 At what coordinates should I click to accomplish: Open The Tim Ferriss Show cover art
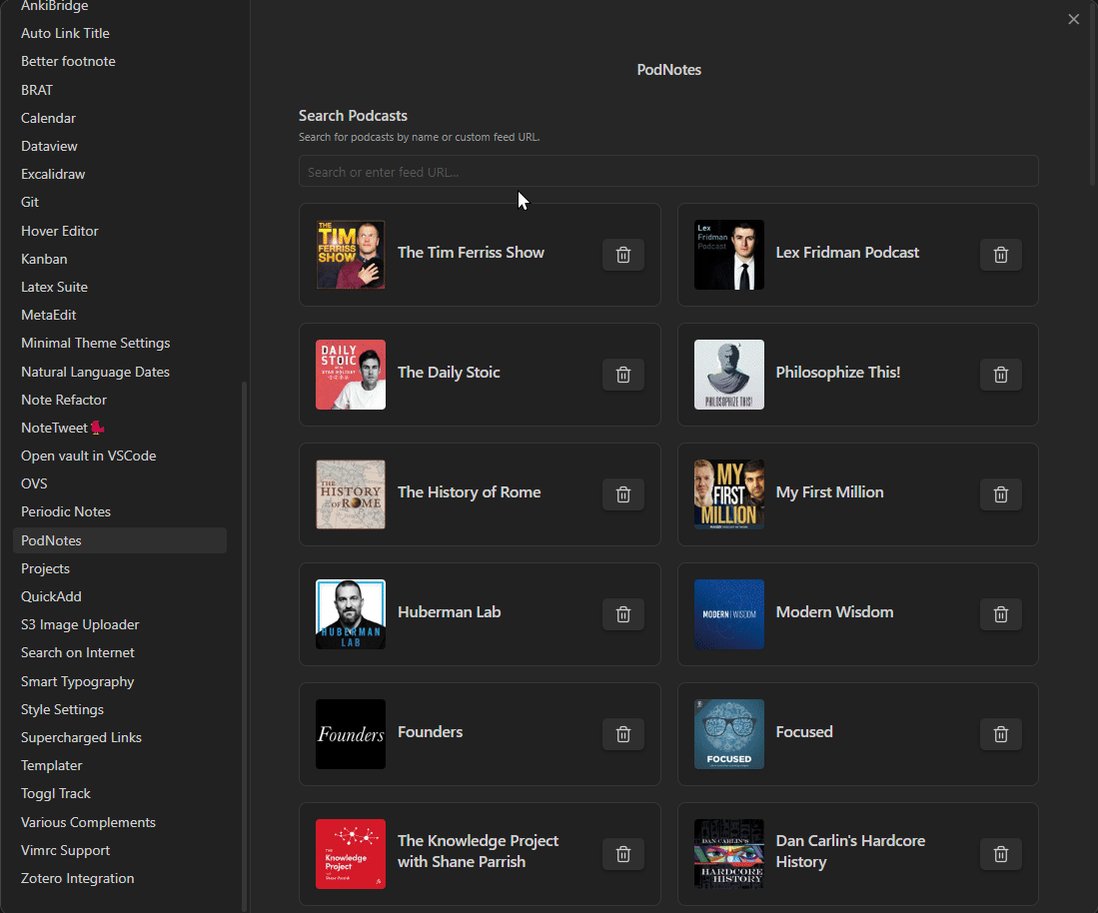tap(350, 255)
